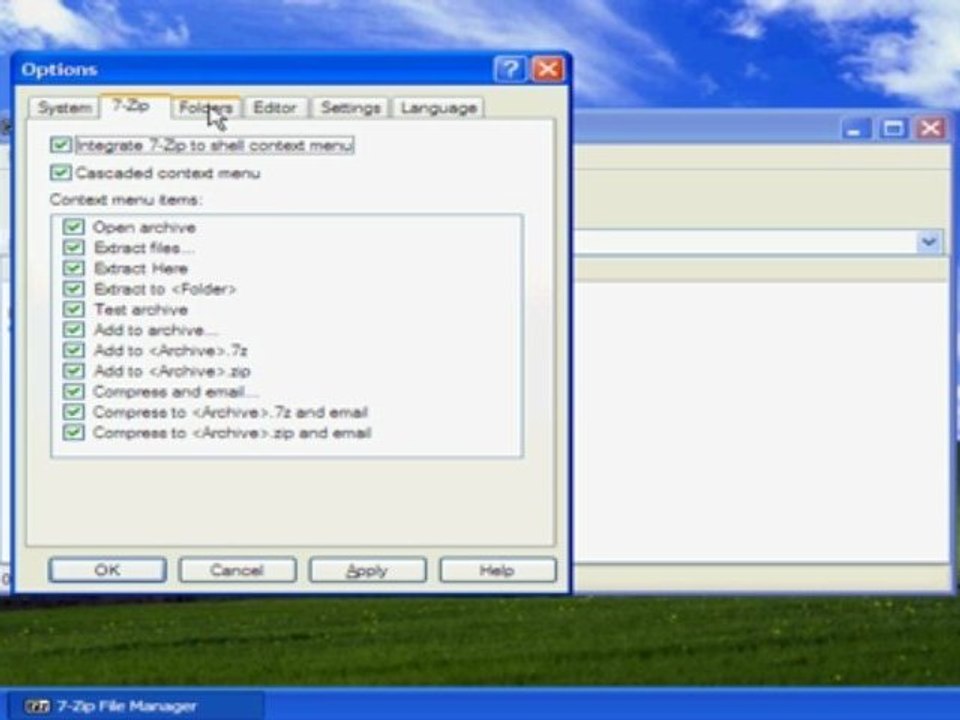The height and width of the screenshot is (720, 960).
Task: Select the 7-Zip tab
Action: tap(131, 106)
